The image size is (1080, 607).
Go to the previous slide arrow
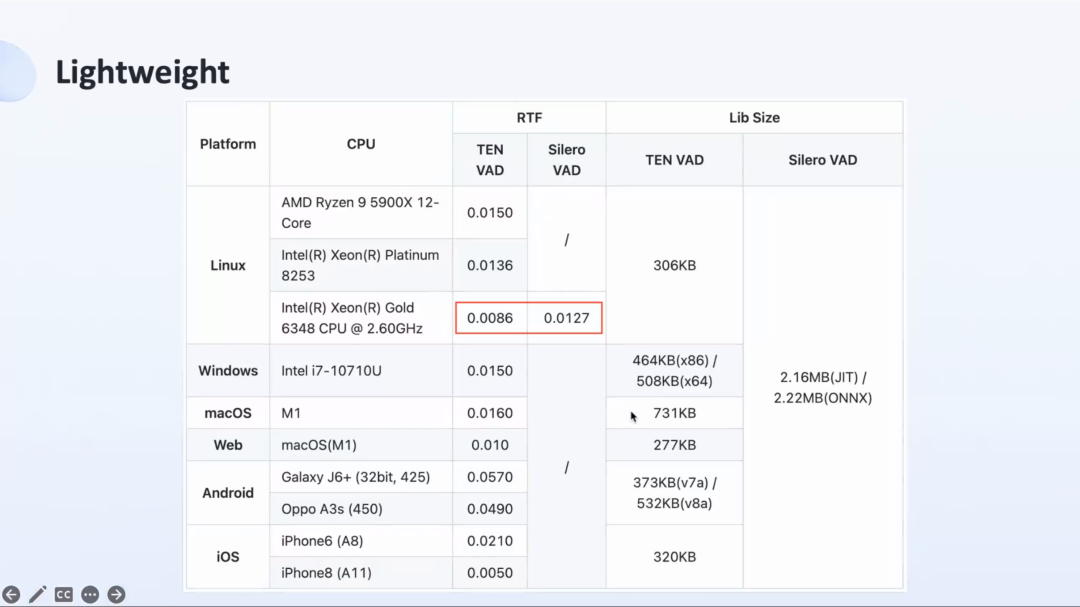coord(11,594)
